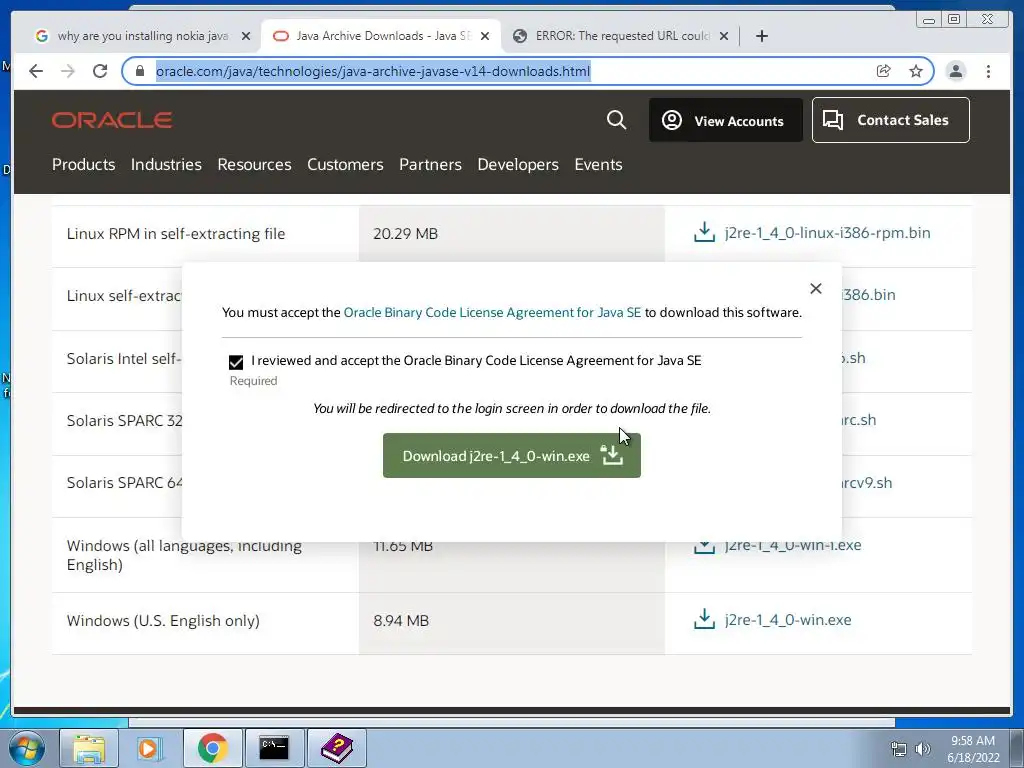The width and height of the screenshot is (1024, 768).
Task: Select Java Archive Downloads tab
Action: (382, 36)
